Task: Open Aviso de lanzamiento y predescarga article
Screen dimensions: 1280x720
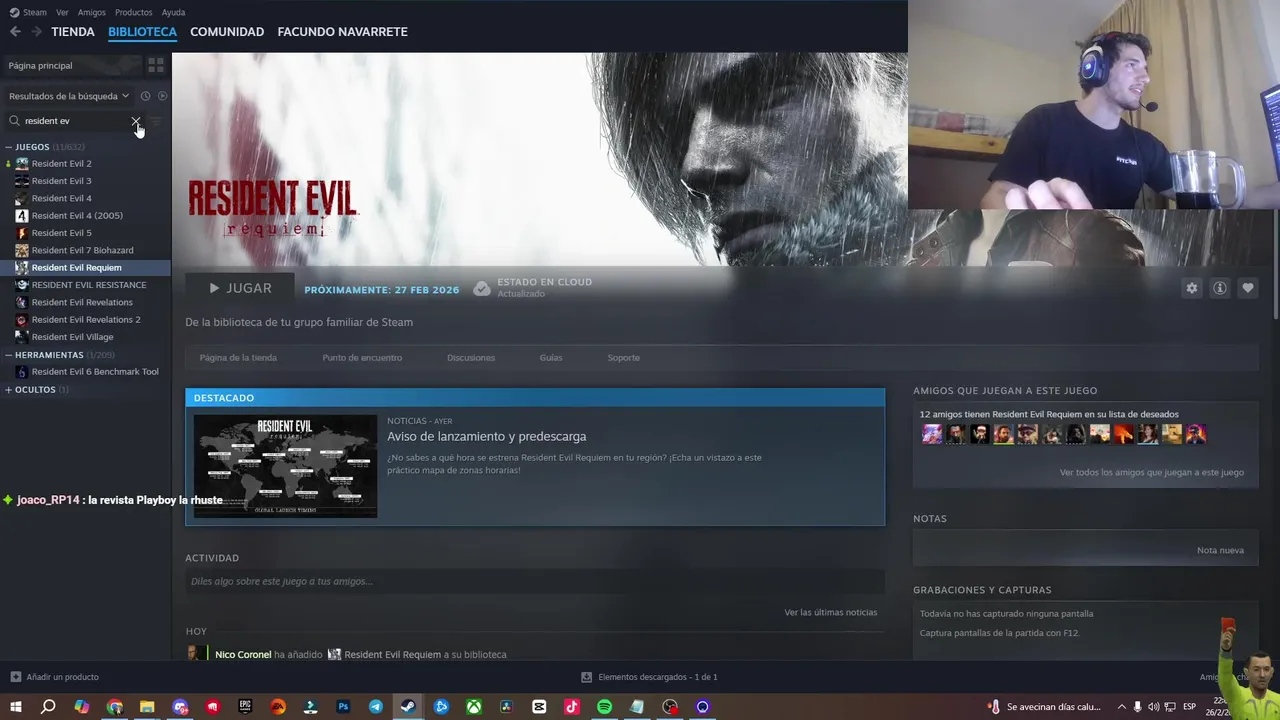Action: click(487, 437)
